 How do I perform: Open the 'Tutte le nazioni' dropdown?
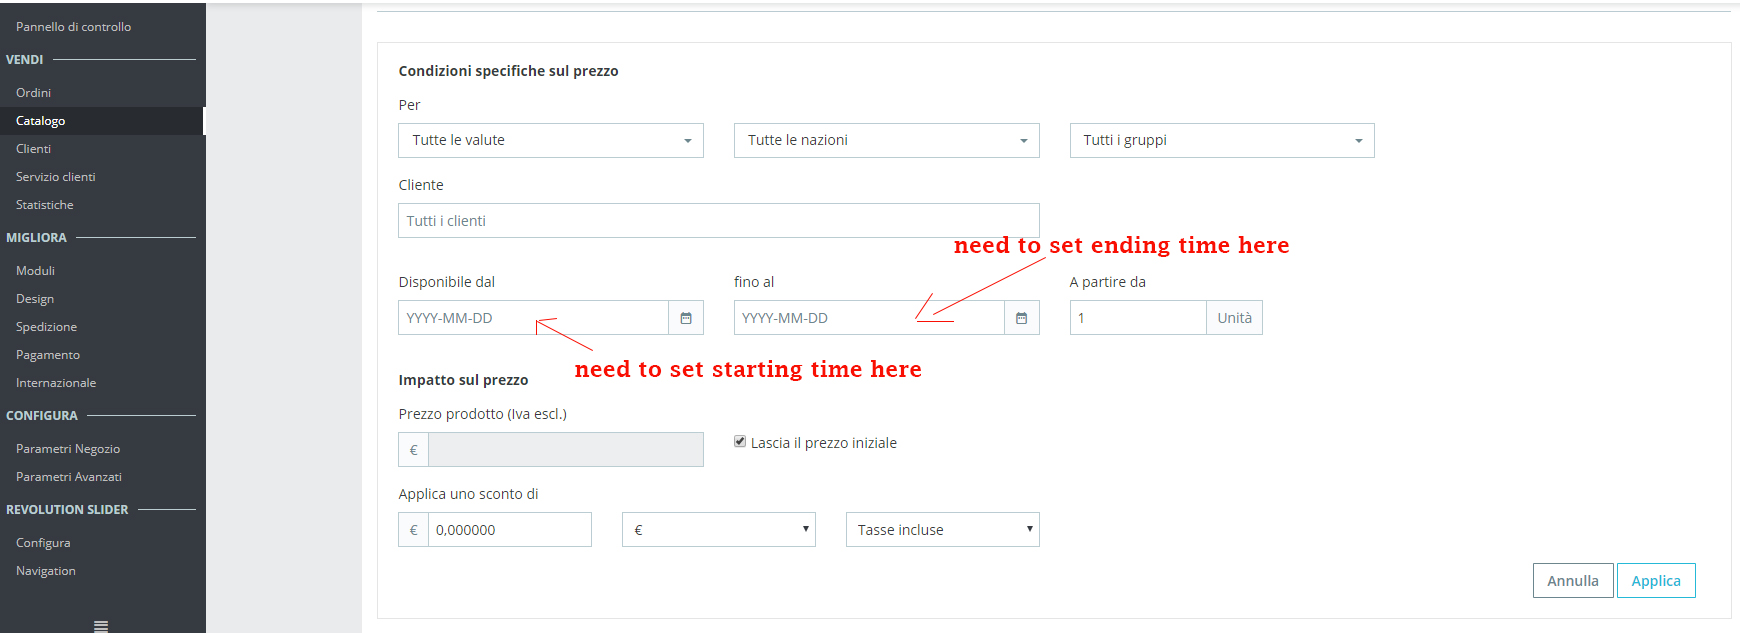886,141
